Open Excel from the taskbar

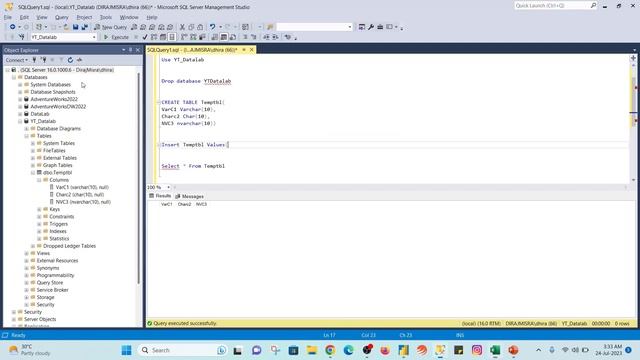(495, 350)
